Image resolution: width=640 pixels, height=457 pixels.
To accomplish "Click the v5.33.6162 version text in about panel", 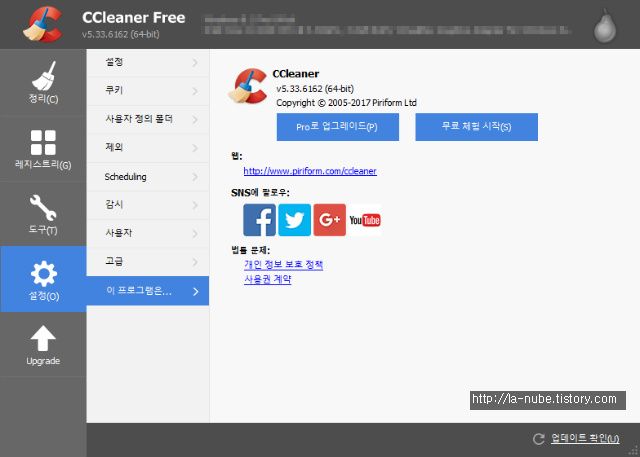I will [x=315, y=89].
